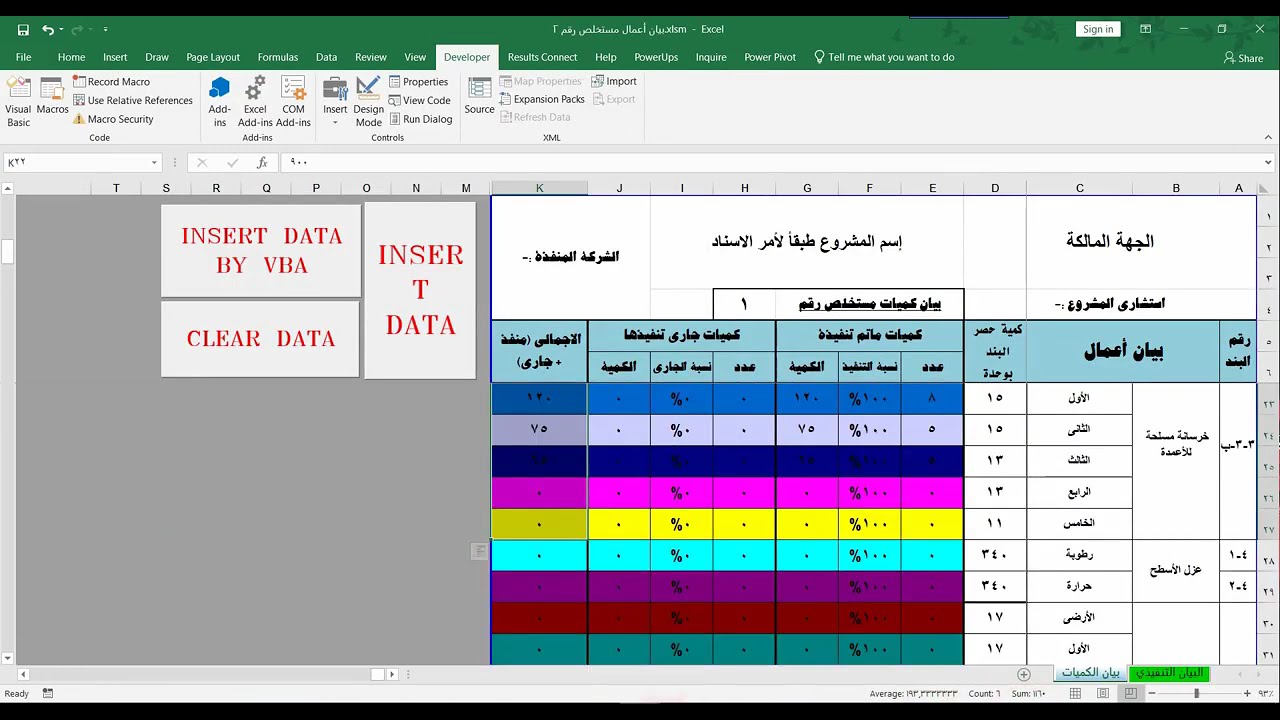The width and height of the screenshot is (1280, 720).
Task: Click the horizontal scrollbar thumb
Action: (x=377, y=674)
